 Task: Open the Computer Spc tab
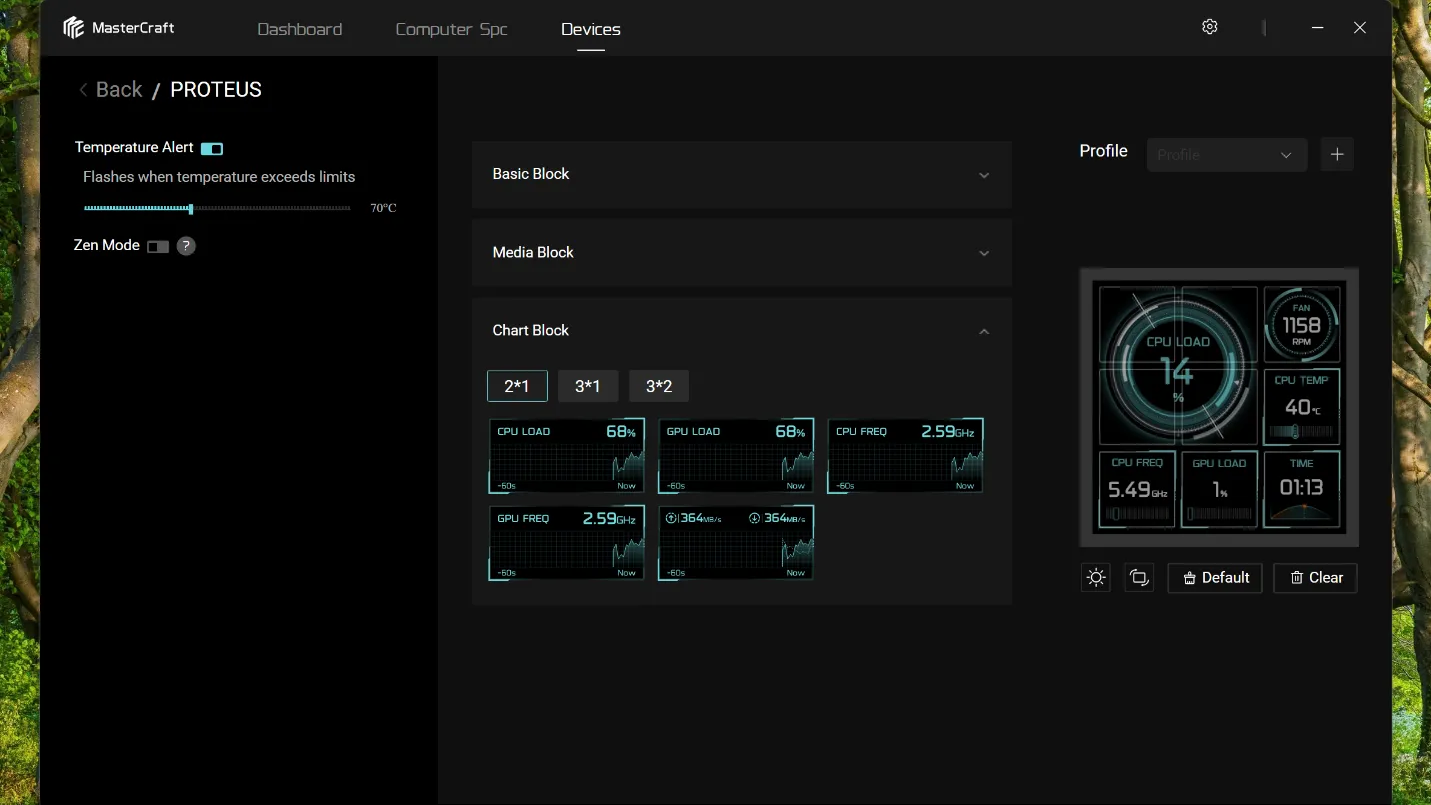[x=452, y=29]
